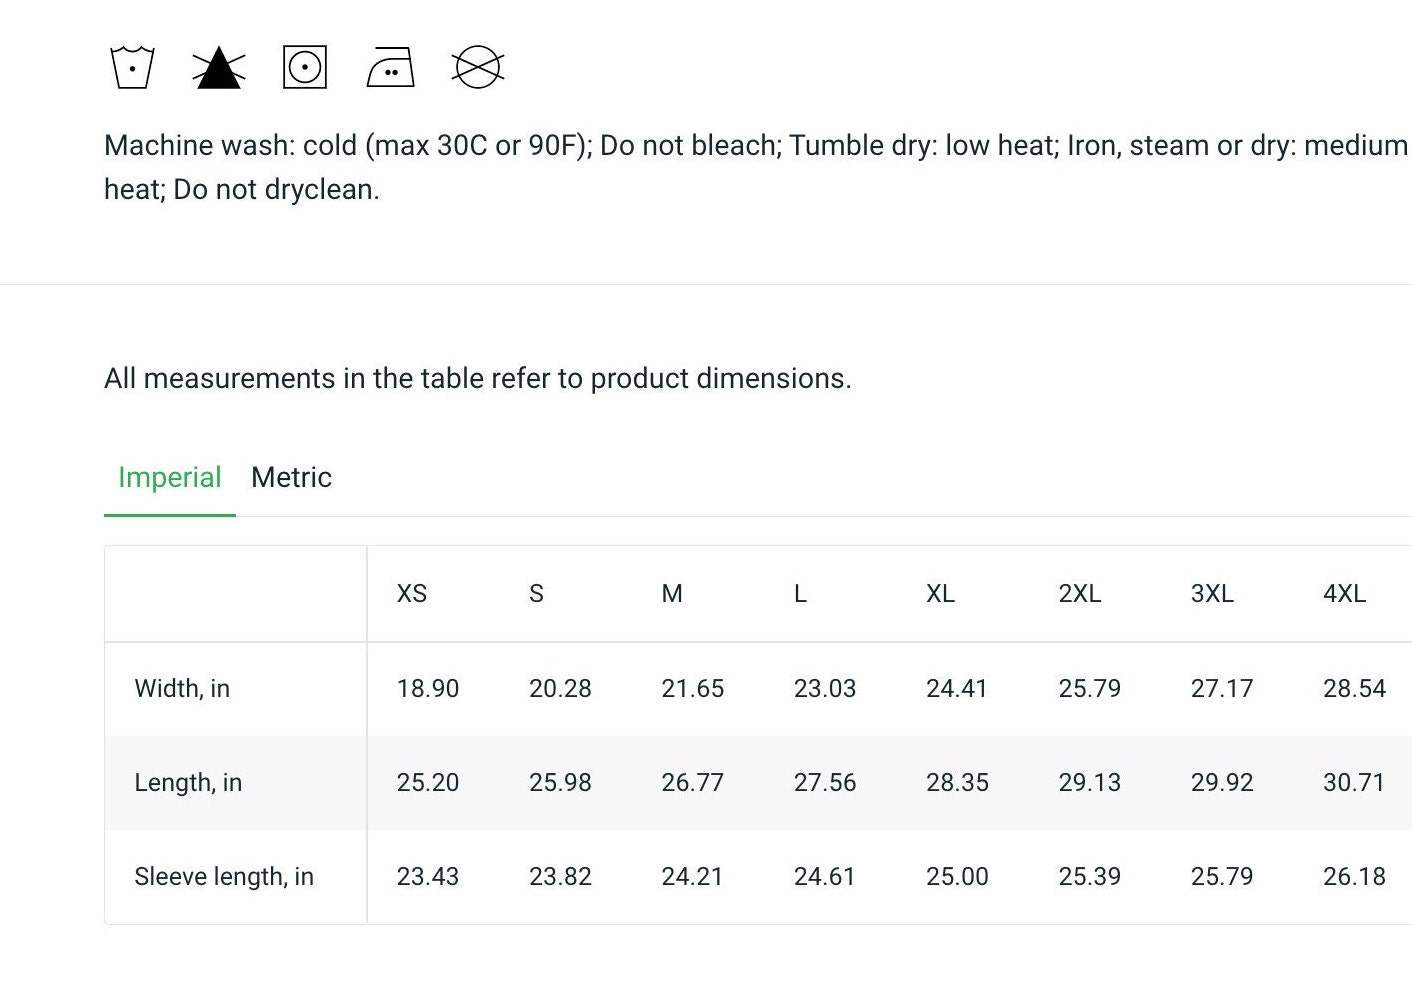1412x985 pixels.
Task: Click the iron medium heat icon
Action: 391,67
